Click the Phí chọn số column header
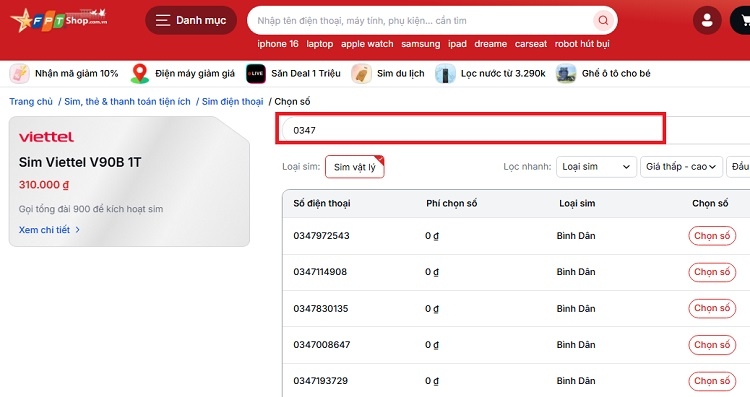This screenshot has width=750, height=397. pos(452,203)
